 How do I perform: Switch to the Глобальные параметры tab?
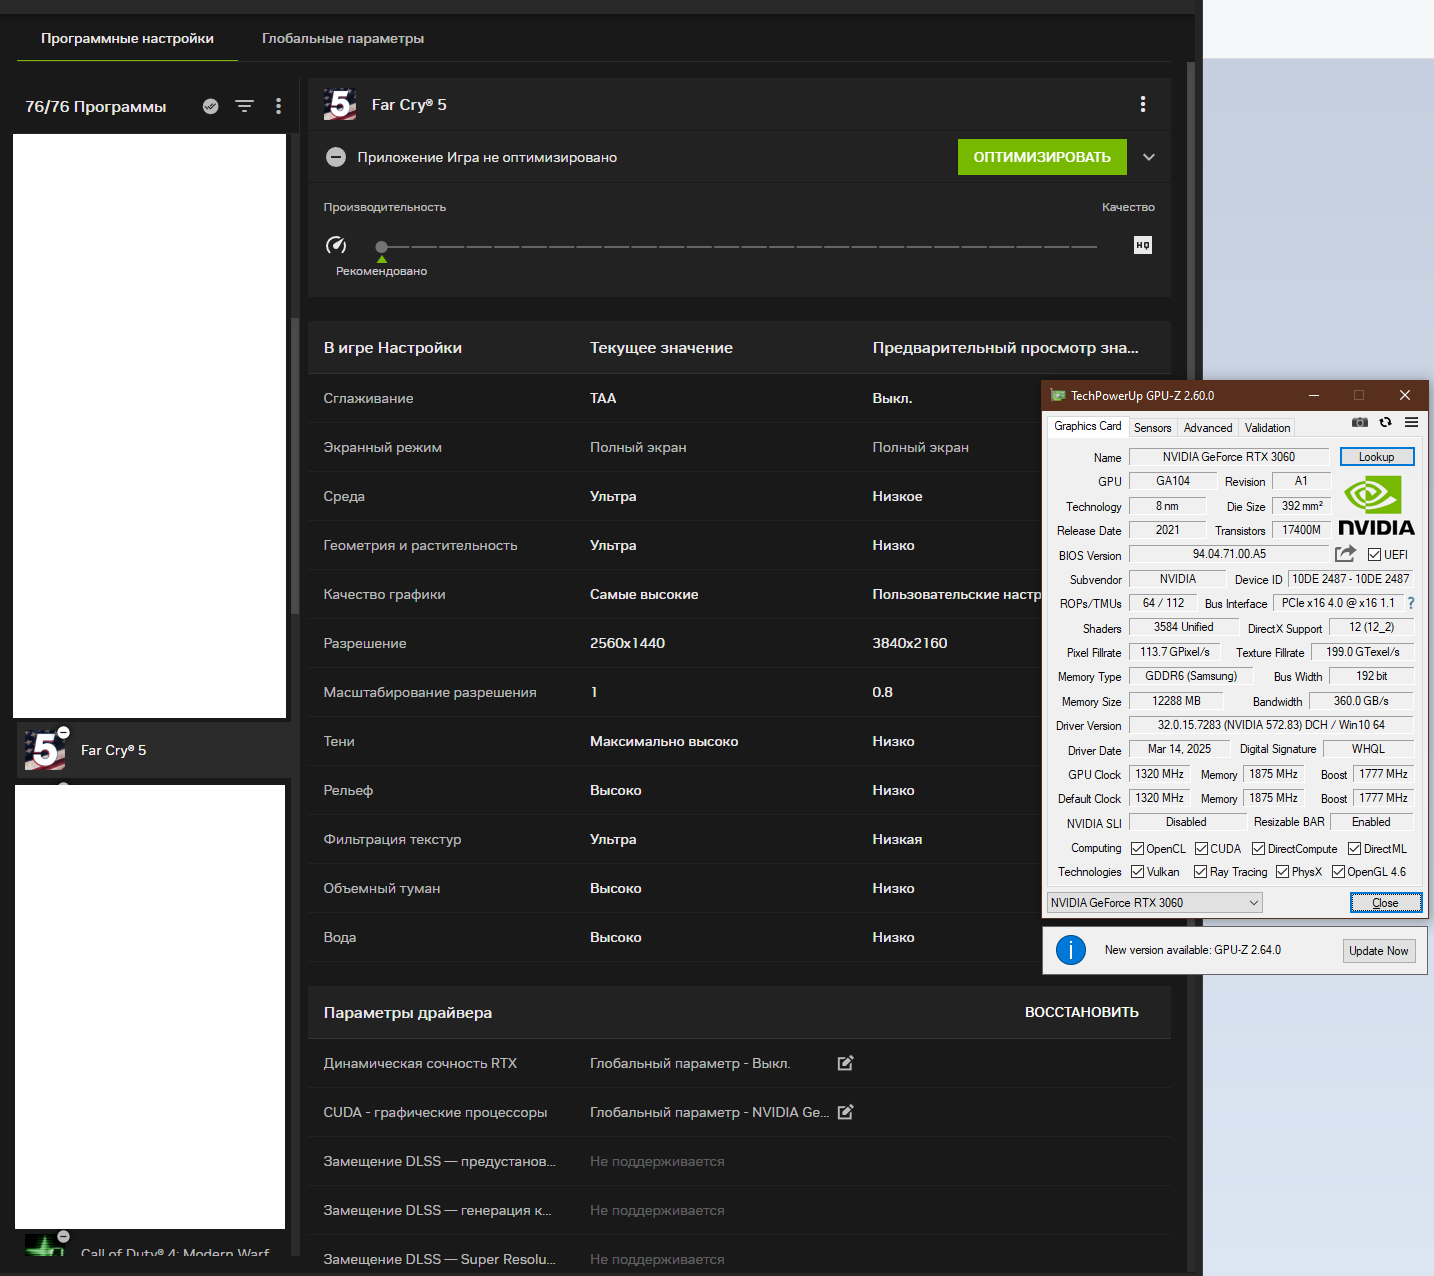[x=343, y=38]
